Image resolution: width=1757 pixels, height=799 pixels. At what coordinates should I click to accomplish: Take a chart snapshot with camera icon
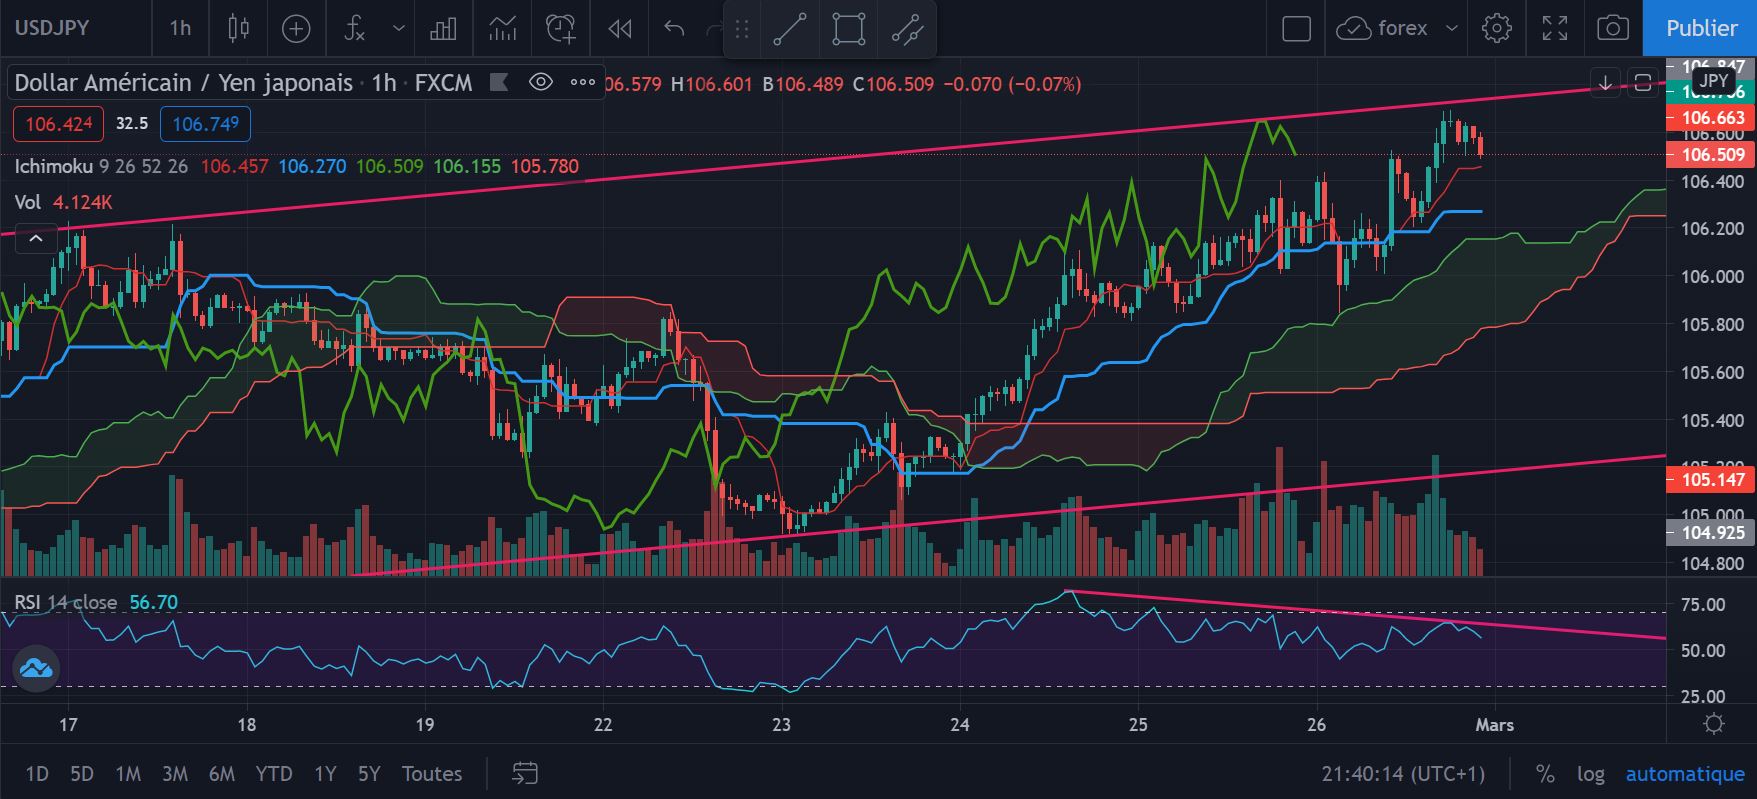point(1612,28)
